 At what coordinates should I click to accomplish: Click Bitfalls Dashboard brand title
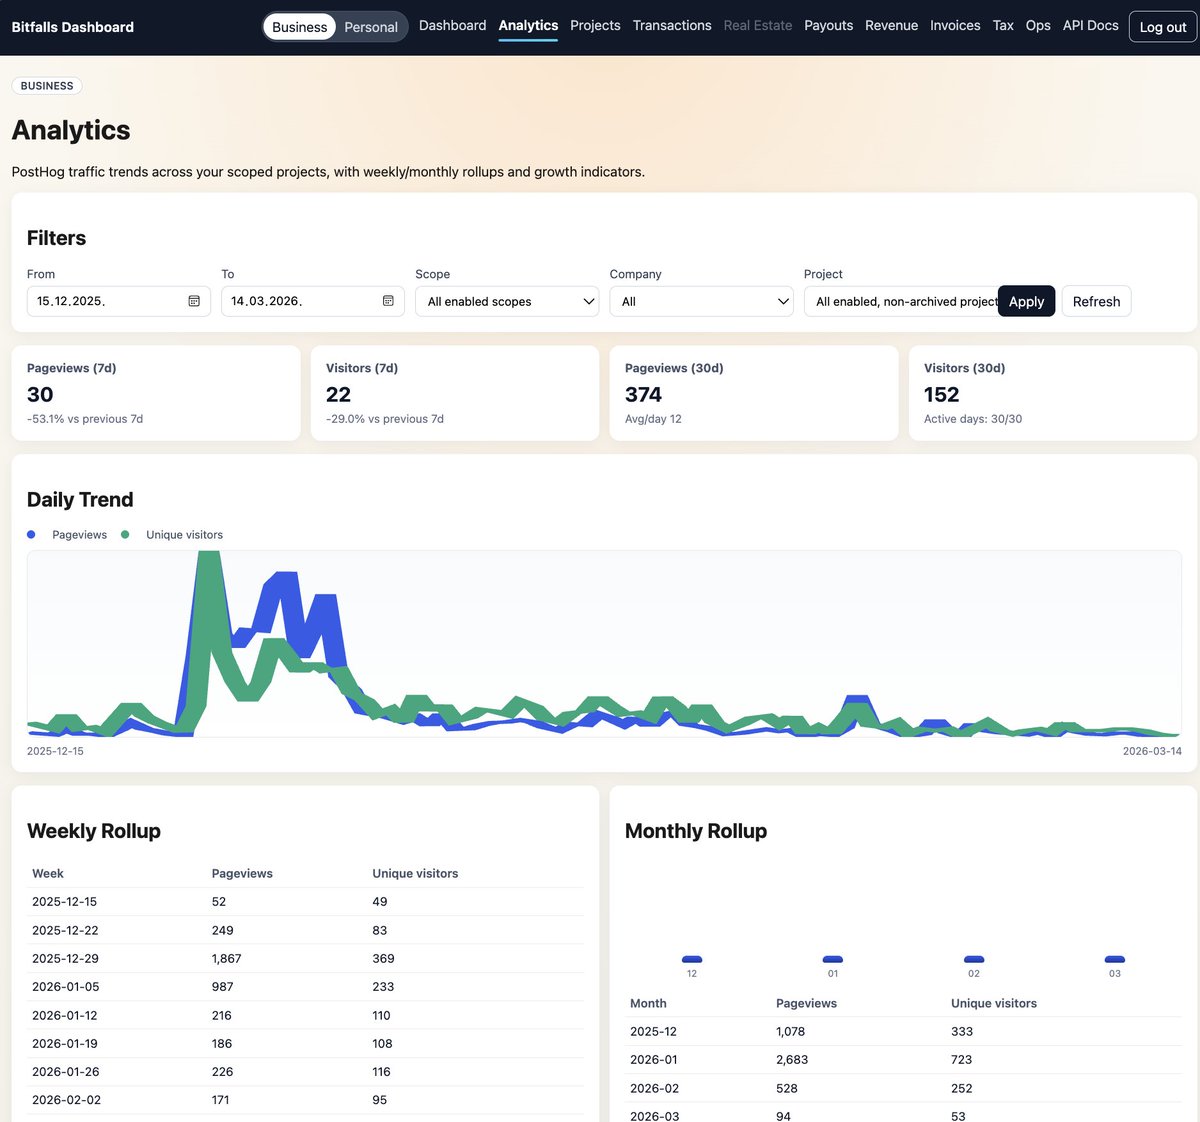(x=73, y=27)
